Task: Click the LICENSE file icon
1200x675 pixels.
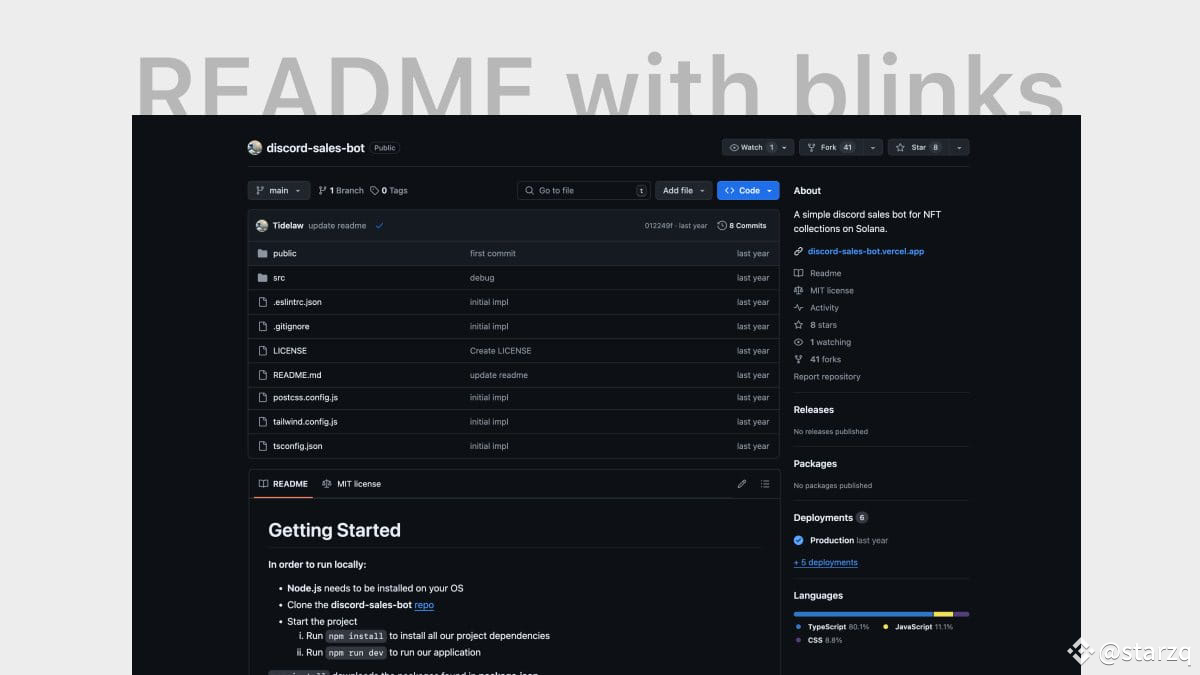Action: [262, 350]
